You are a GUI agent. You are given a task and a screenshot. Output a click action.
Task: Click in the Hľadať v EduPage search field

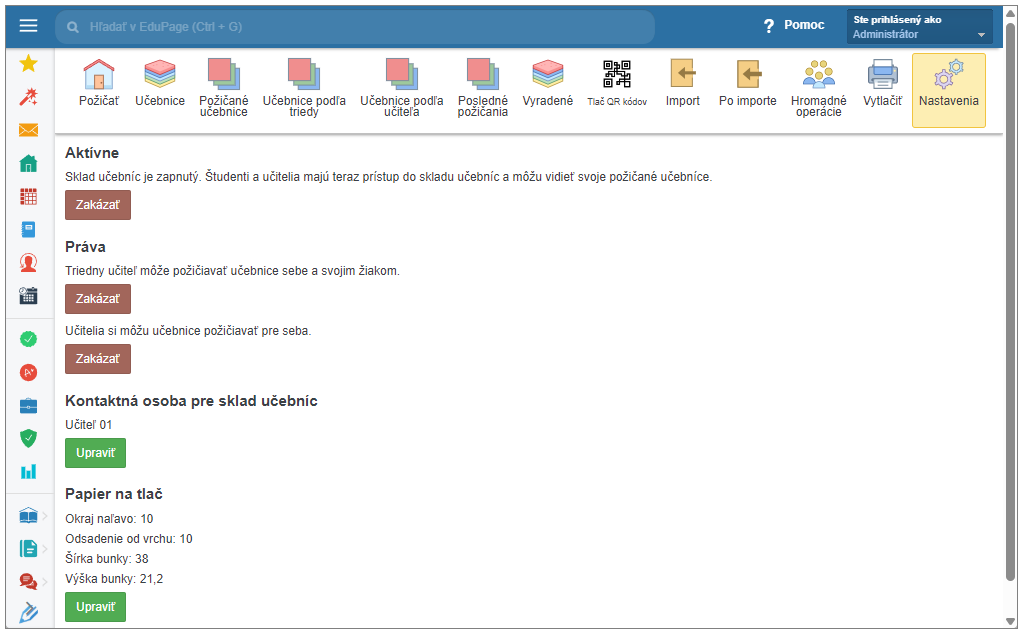coord(360,27)
